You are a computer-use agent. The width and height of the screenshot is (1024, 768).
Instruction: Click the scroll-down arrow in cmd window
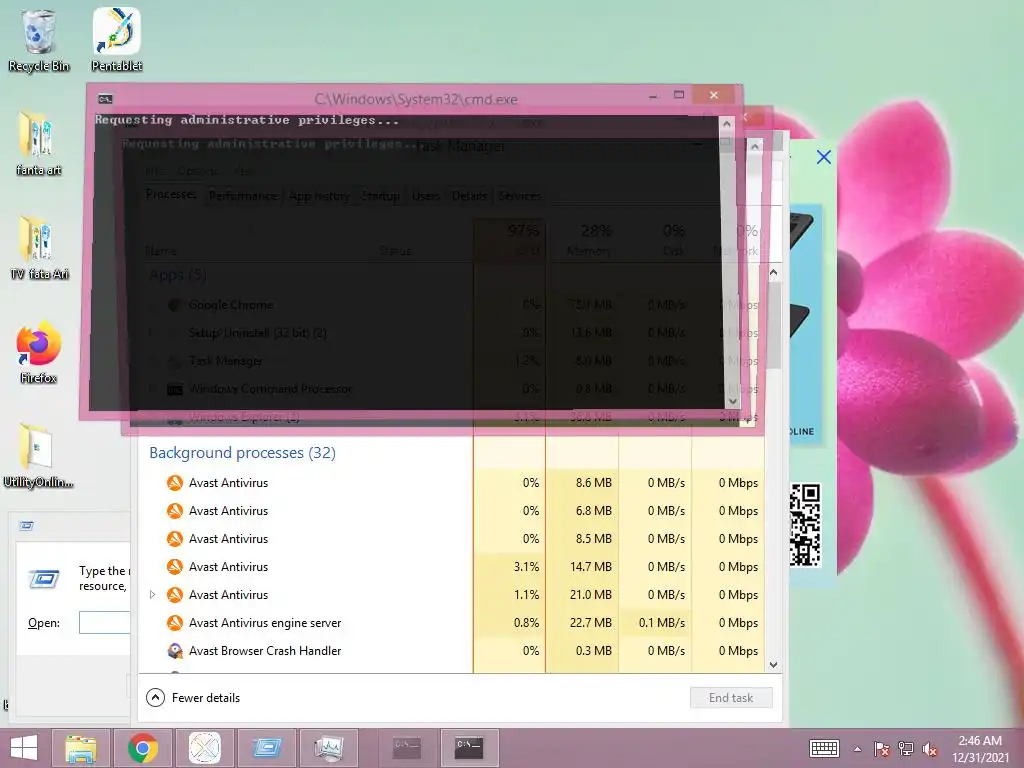pos(732,400)
